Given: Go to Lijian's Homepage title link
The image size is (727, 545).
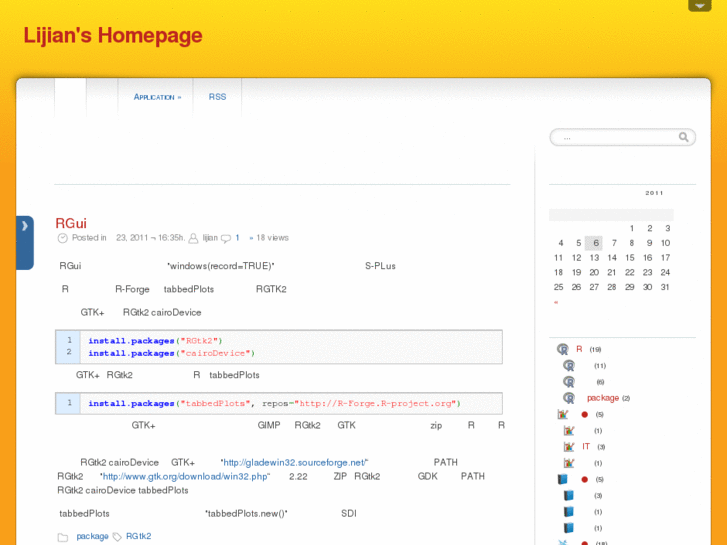Looking at the screenshot, I should coord(113,35).
